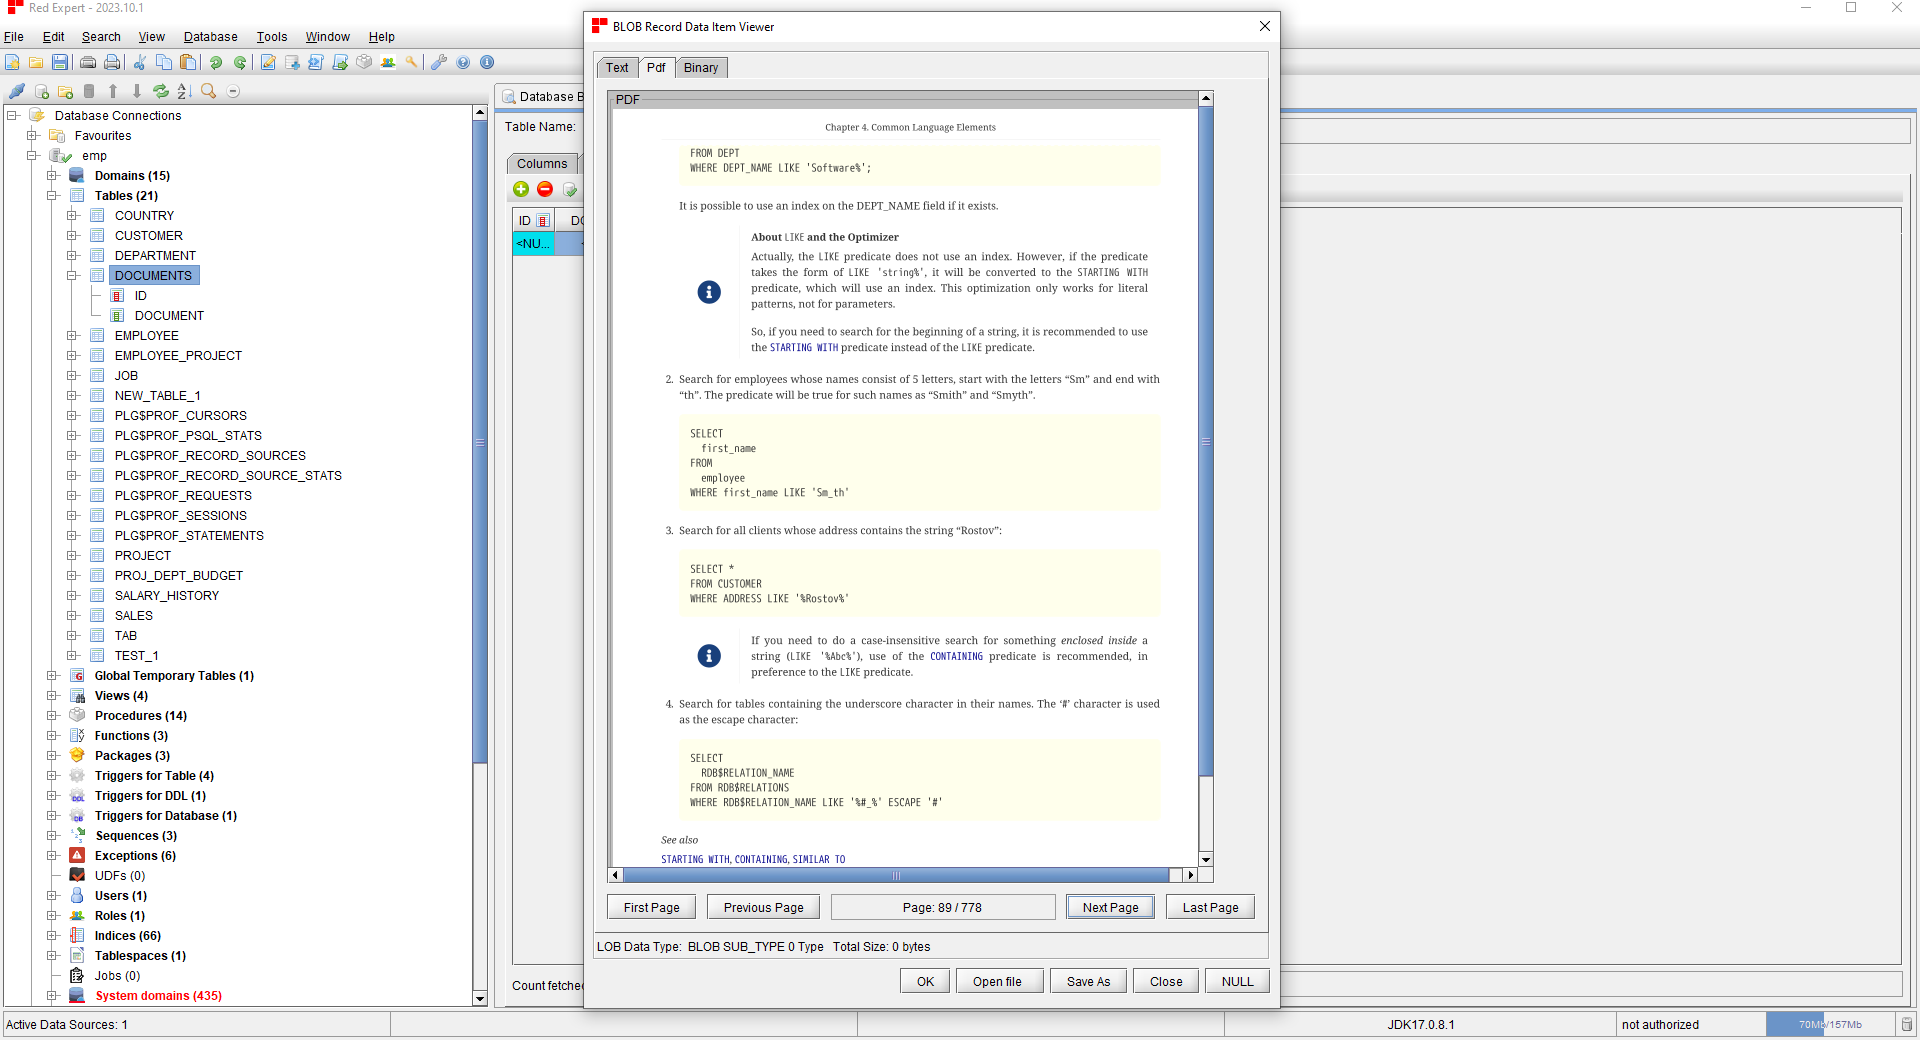1920x1040 pixels.
Task: Click the PDF viewer horizontal scrollbar
Action: click(x=896, y=875)
